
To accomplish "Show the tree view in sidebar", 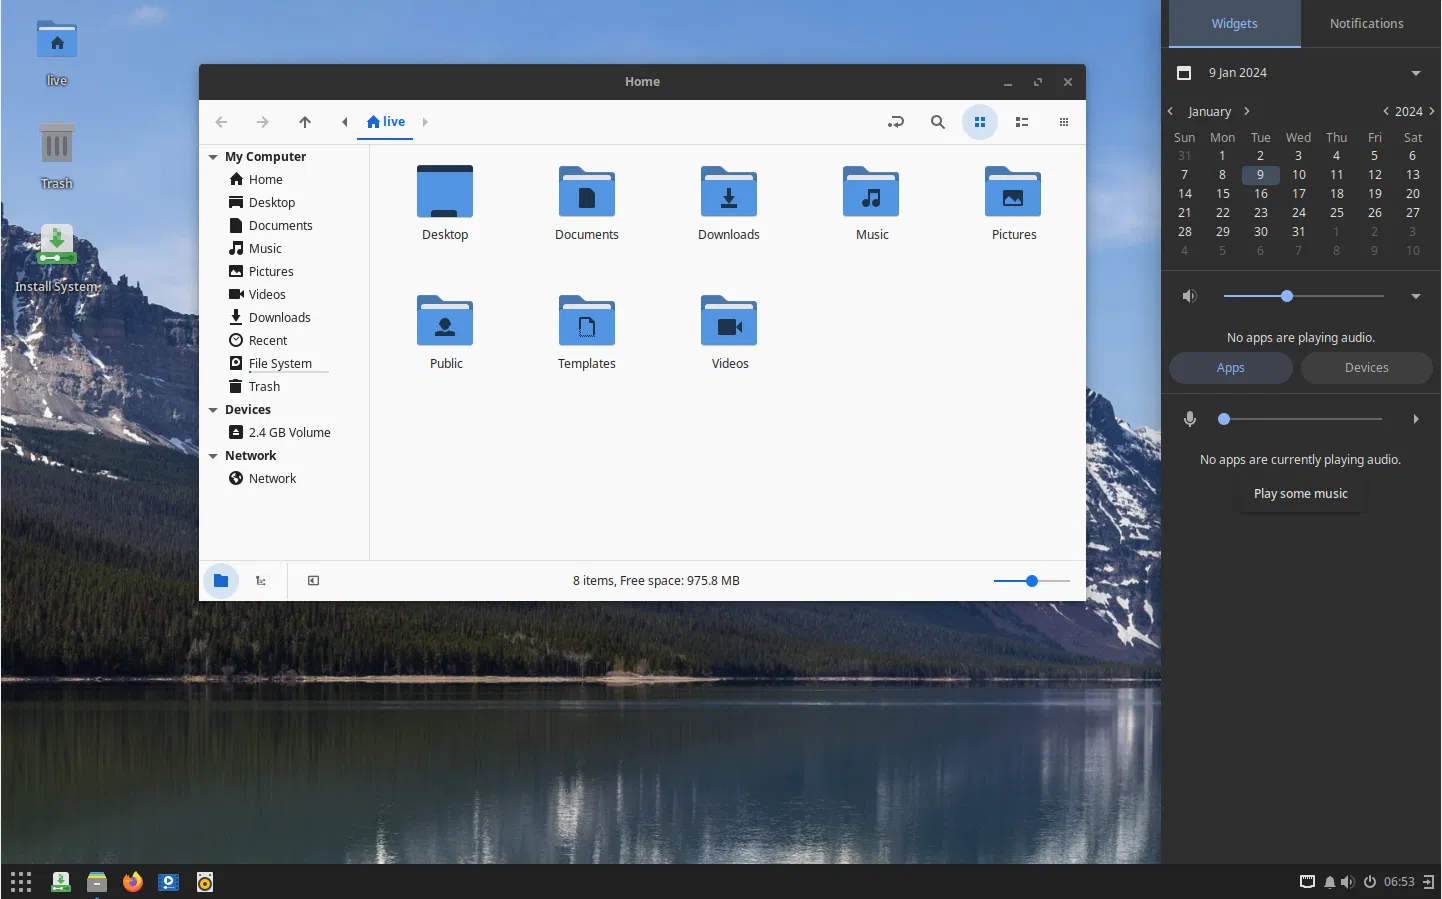I will 261,581.
